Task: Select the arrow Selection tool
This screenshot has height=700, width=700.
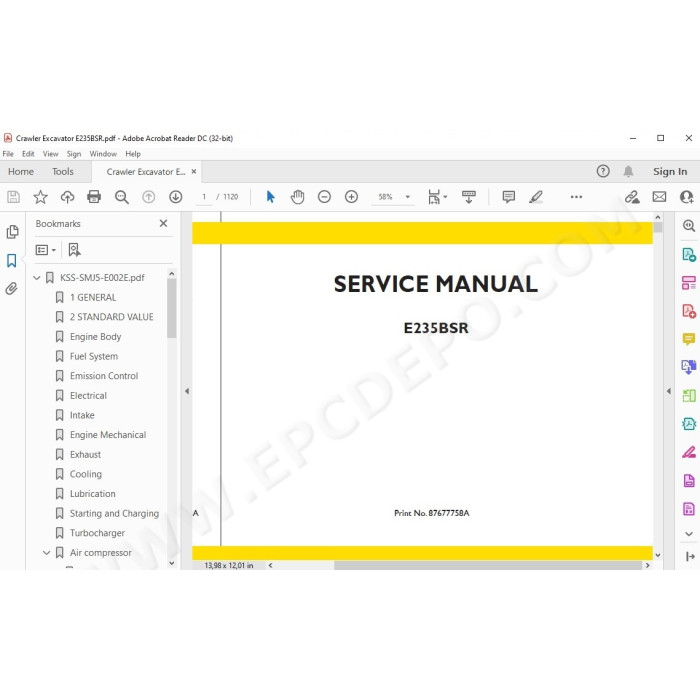Action: (270, 197)
